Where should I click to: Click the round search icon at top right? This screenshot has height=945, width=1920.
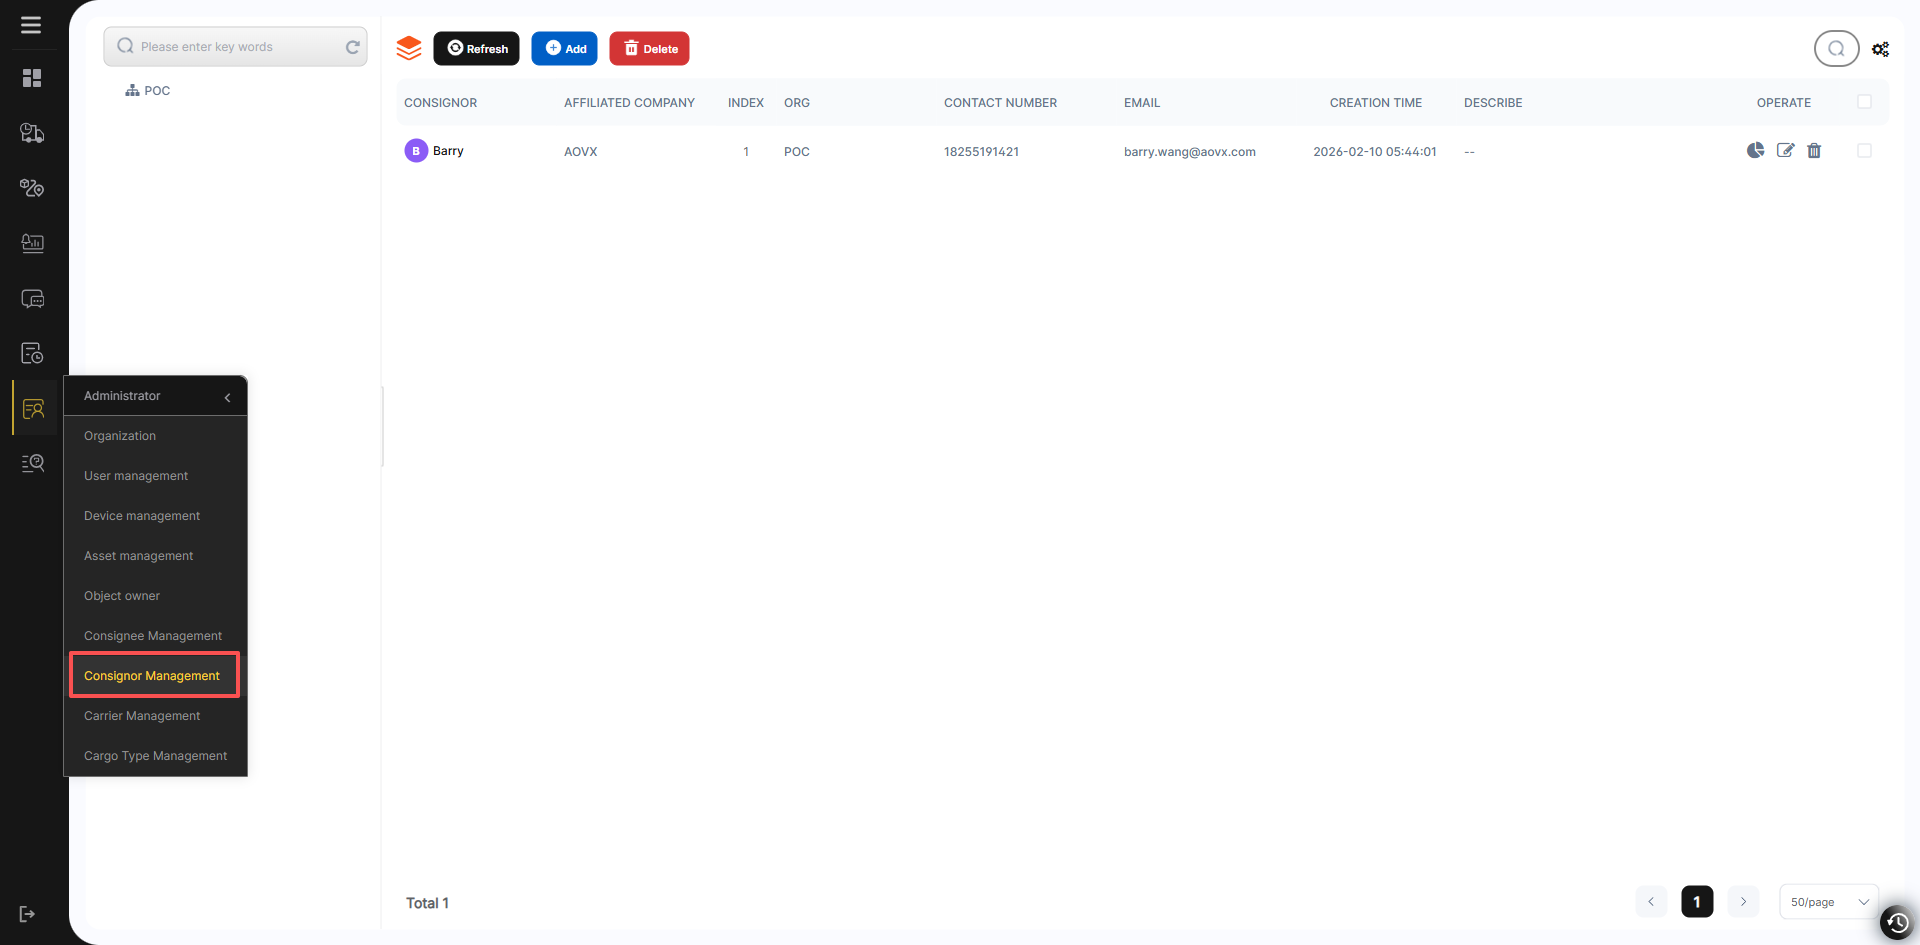(x=1836, y=48)
